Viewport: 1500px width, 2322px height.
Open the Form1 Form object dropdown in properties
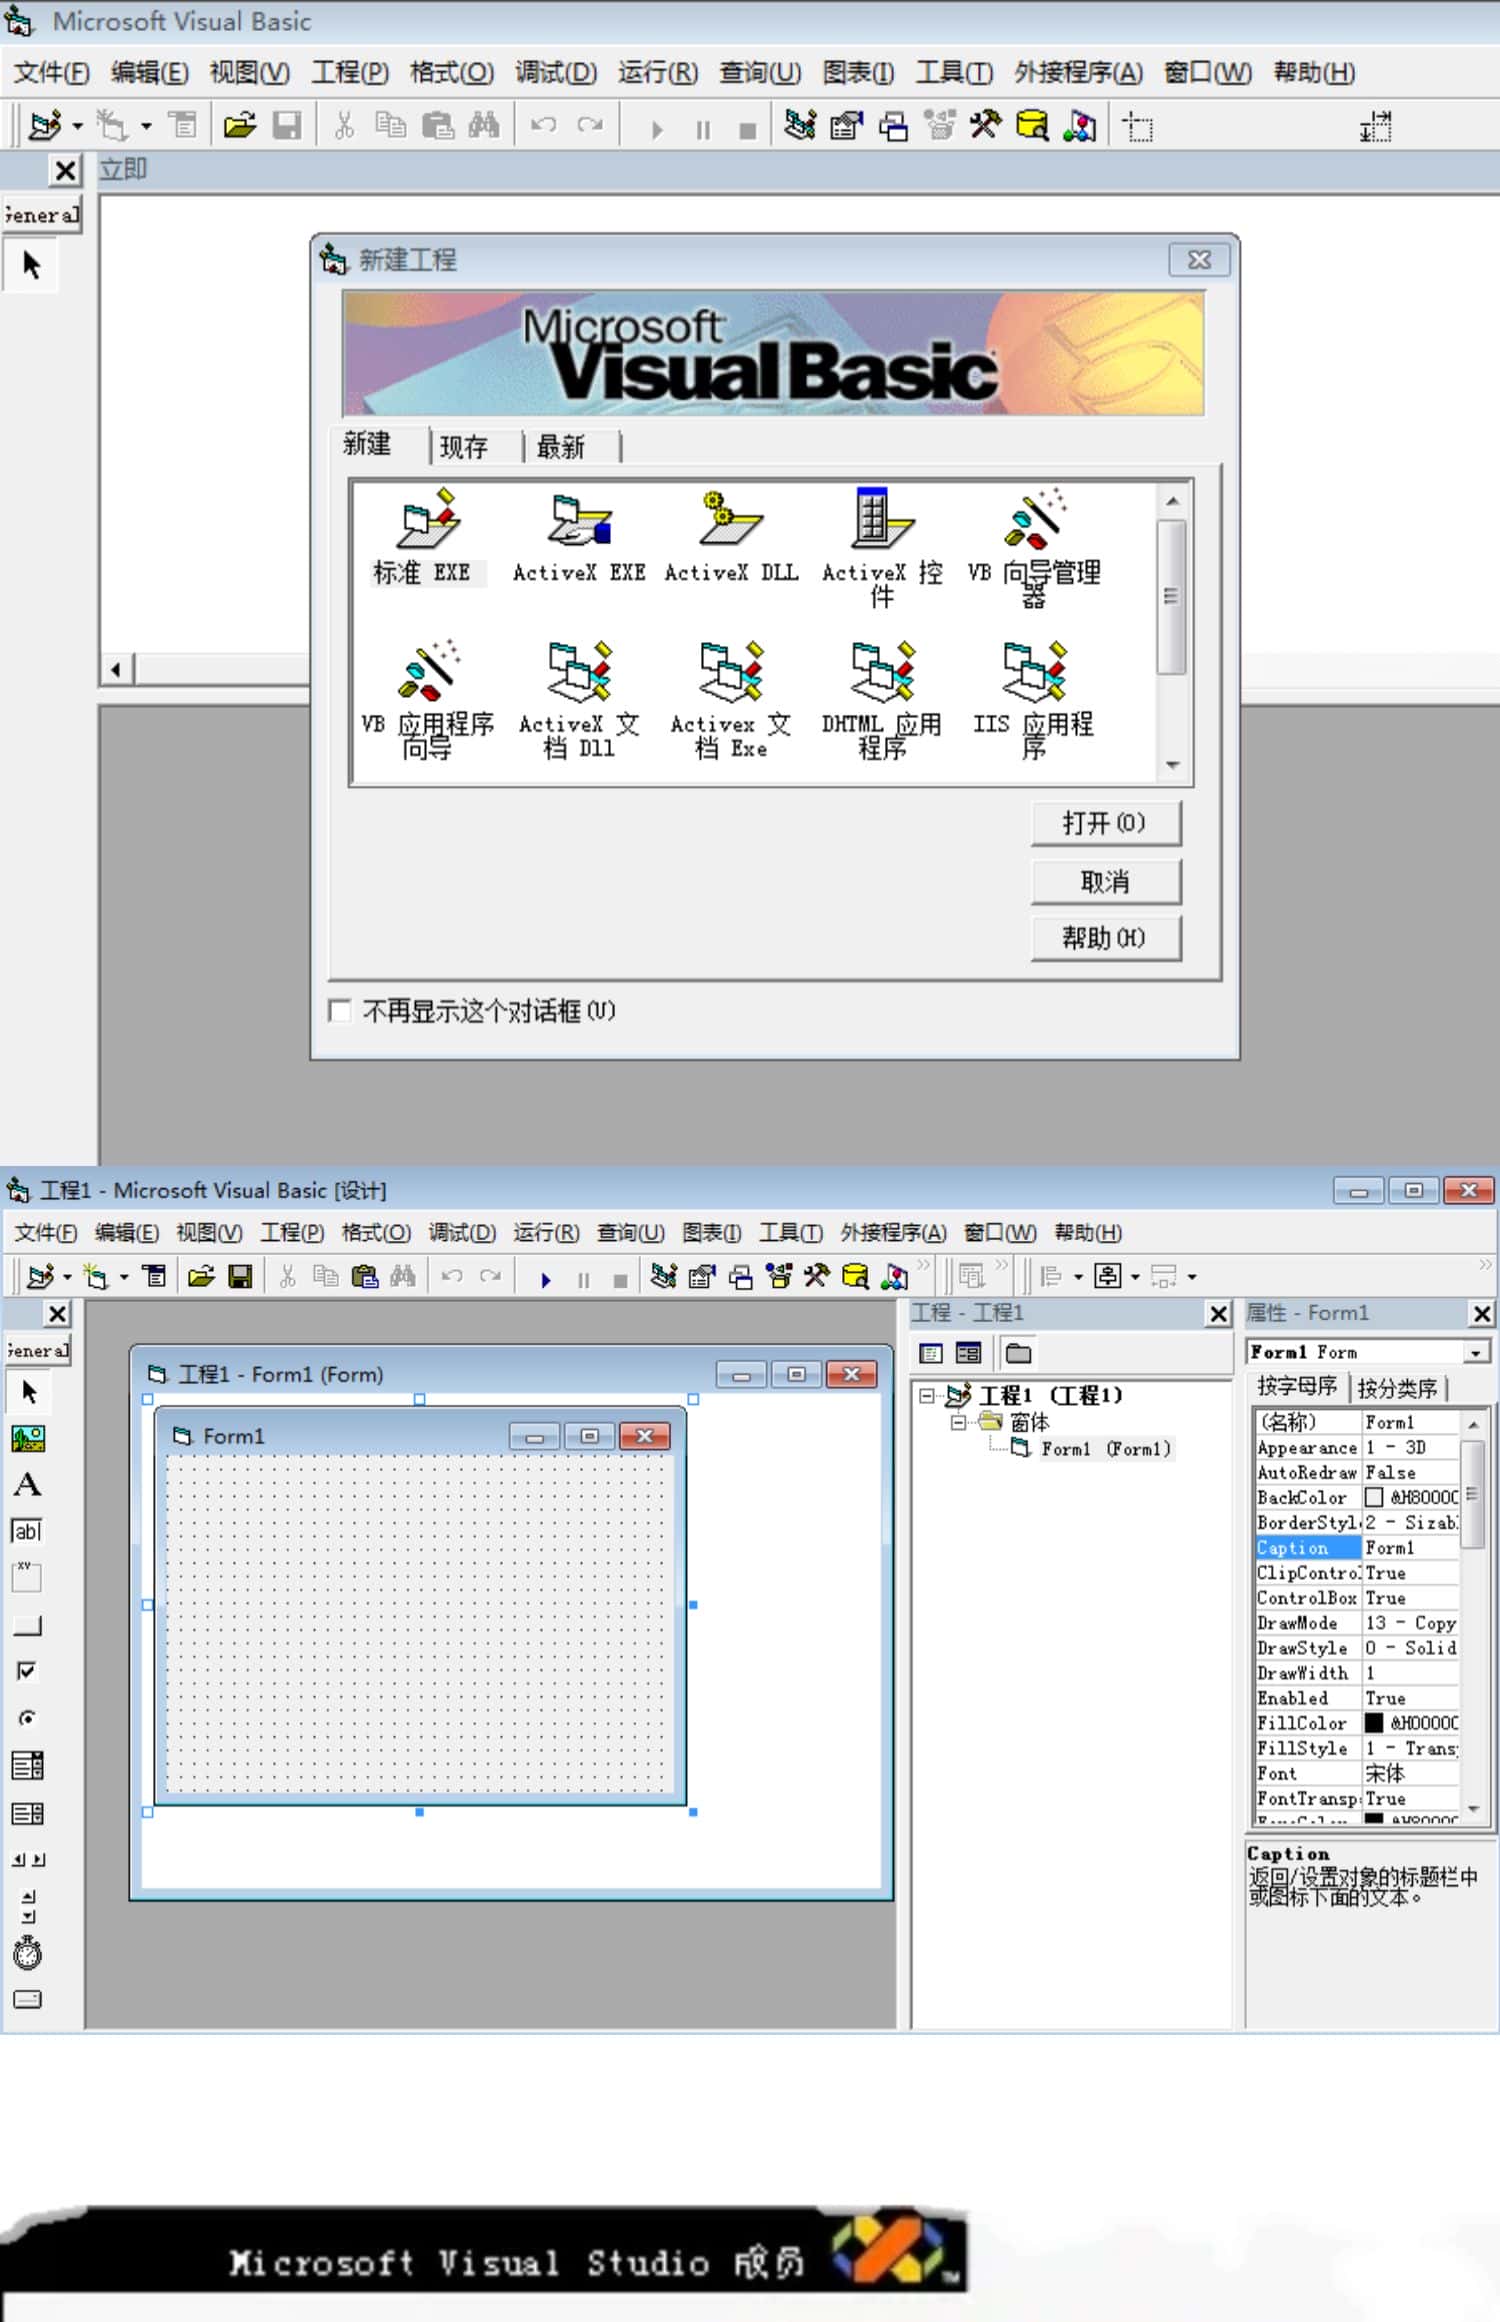tap(1475, 1352)
